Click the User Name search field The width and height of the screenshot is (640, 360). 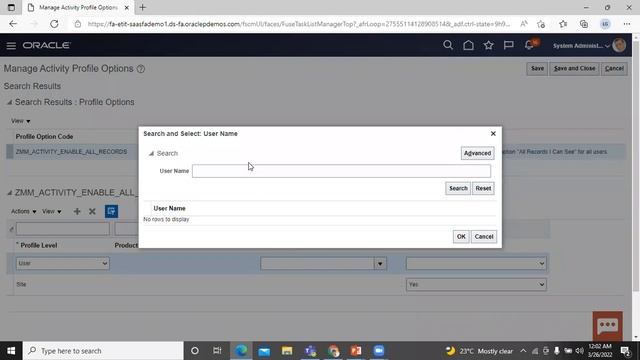[341, 171]
